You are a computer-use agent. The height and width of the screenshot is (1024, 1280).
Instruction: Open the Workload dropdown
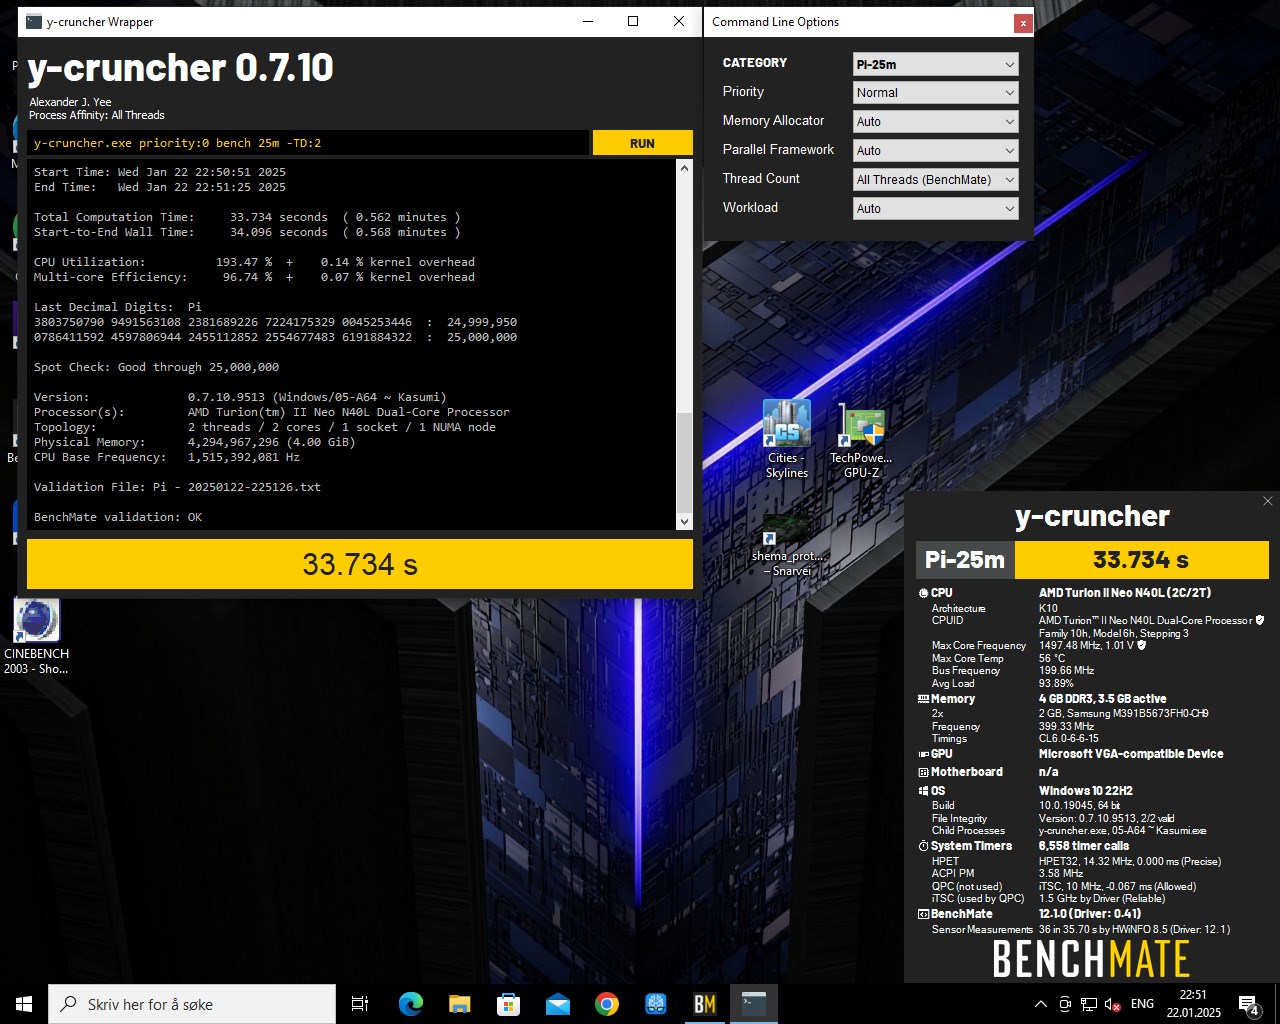935,209
